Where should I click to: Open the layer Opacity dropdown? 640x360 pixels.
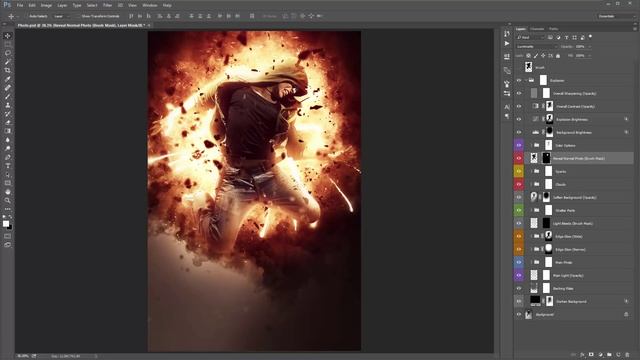click(589, 47)
